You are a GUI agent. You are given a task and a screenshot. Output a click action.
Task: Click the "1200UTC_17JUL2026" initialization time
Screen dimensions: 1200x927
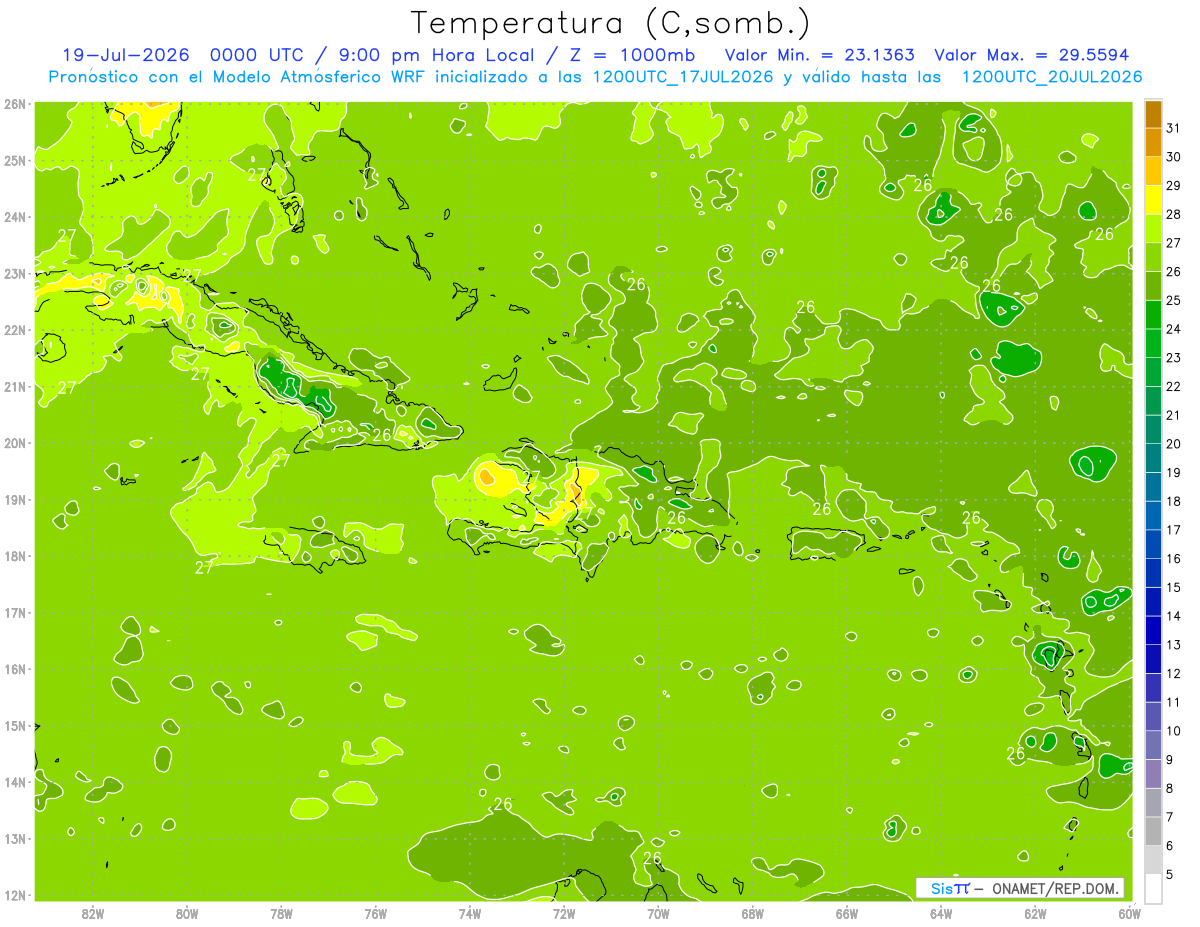[683, 77]
